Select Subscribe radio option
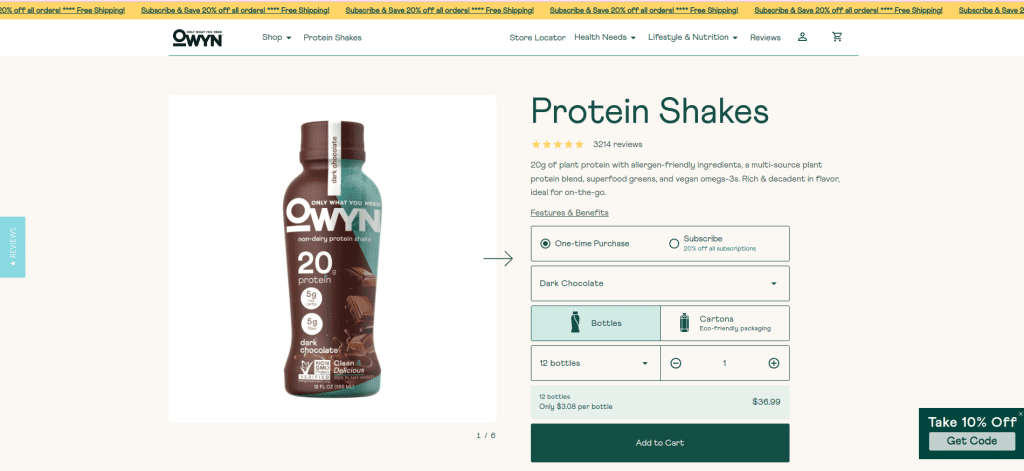The height and width of the screenshot is (471, 1024). (x=674, y=244)
